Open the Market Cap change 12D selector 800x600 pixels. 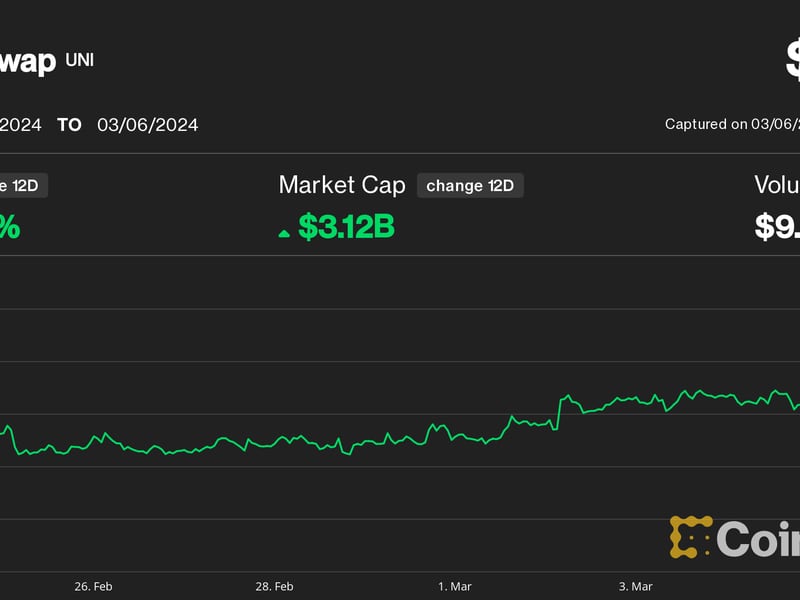[469, 185]
